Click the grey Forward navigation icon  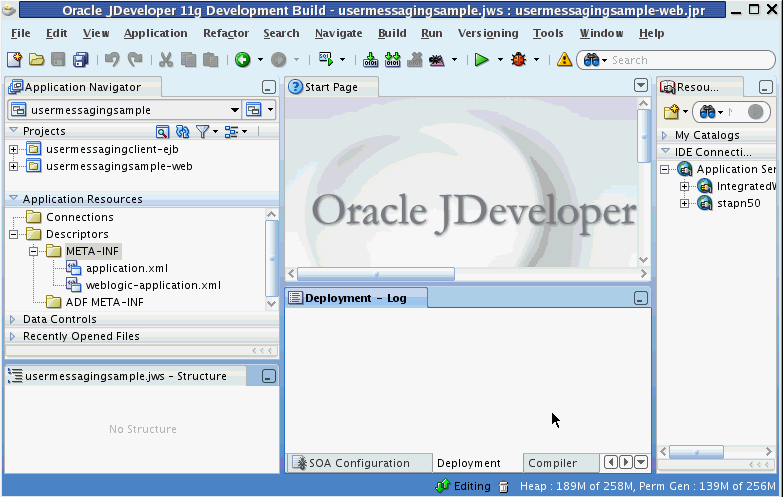(x=279, y=60)
